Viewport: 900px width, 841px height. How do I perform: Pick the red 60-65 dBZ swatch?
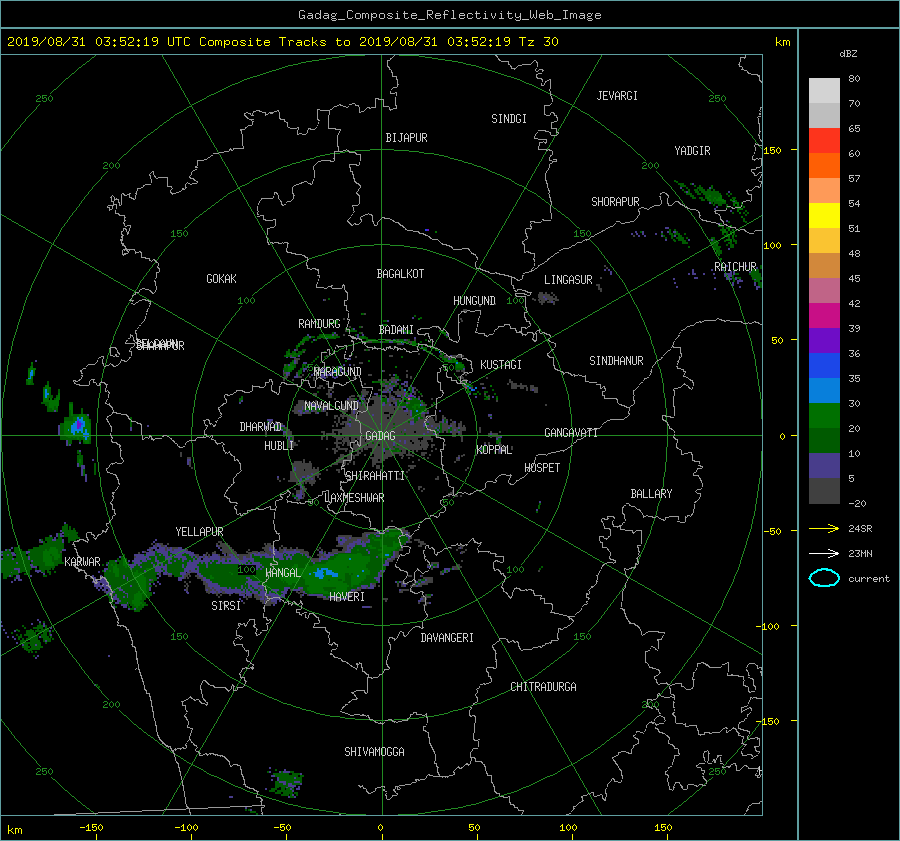point(824,141)
